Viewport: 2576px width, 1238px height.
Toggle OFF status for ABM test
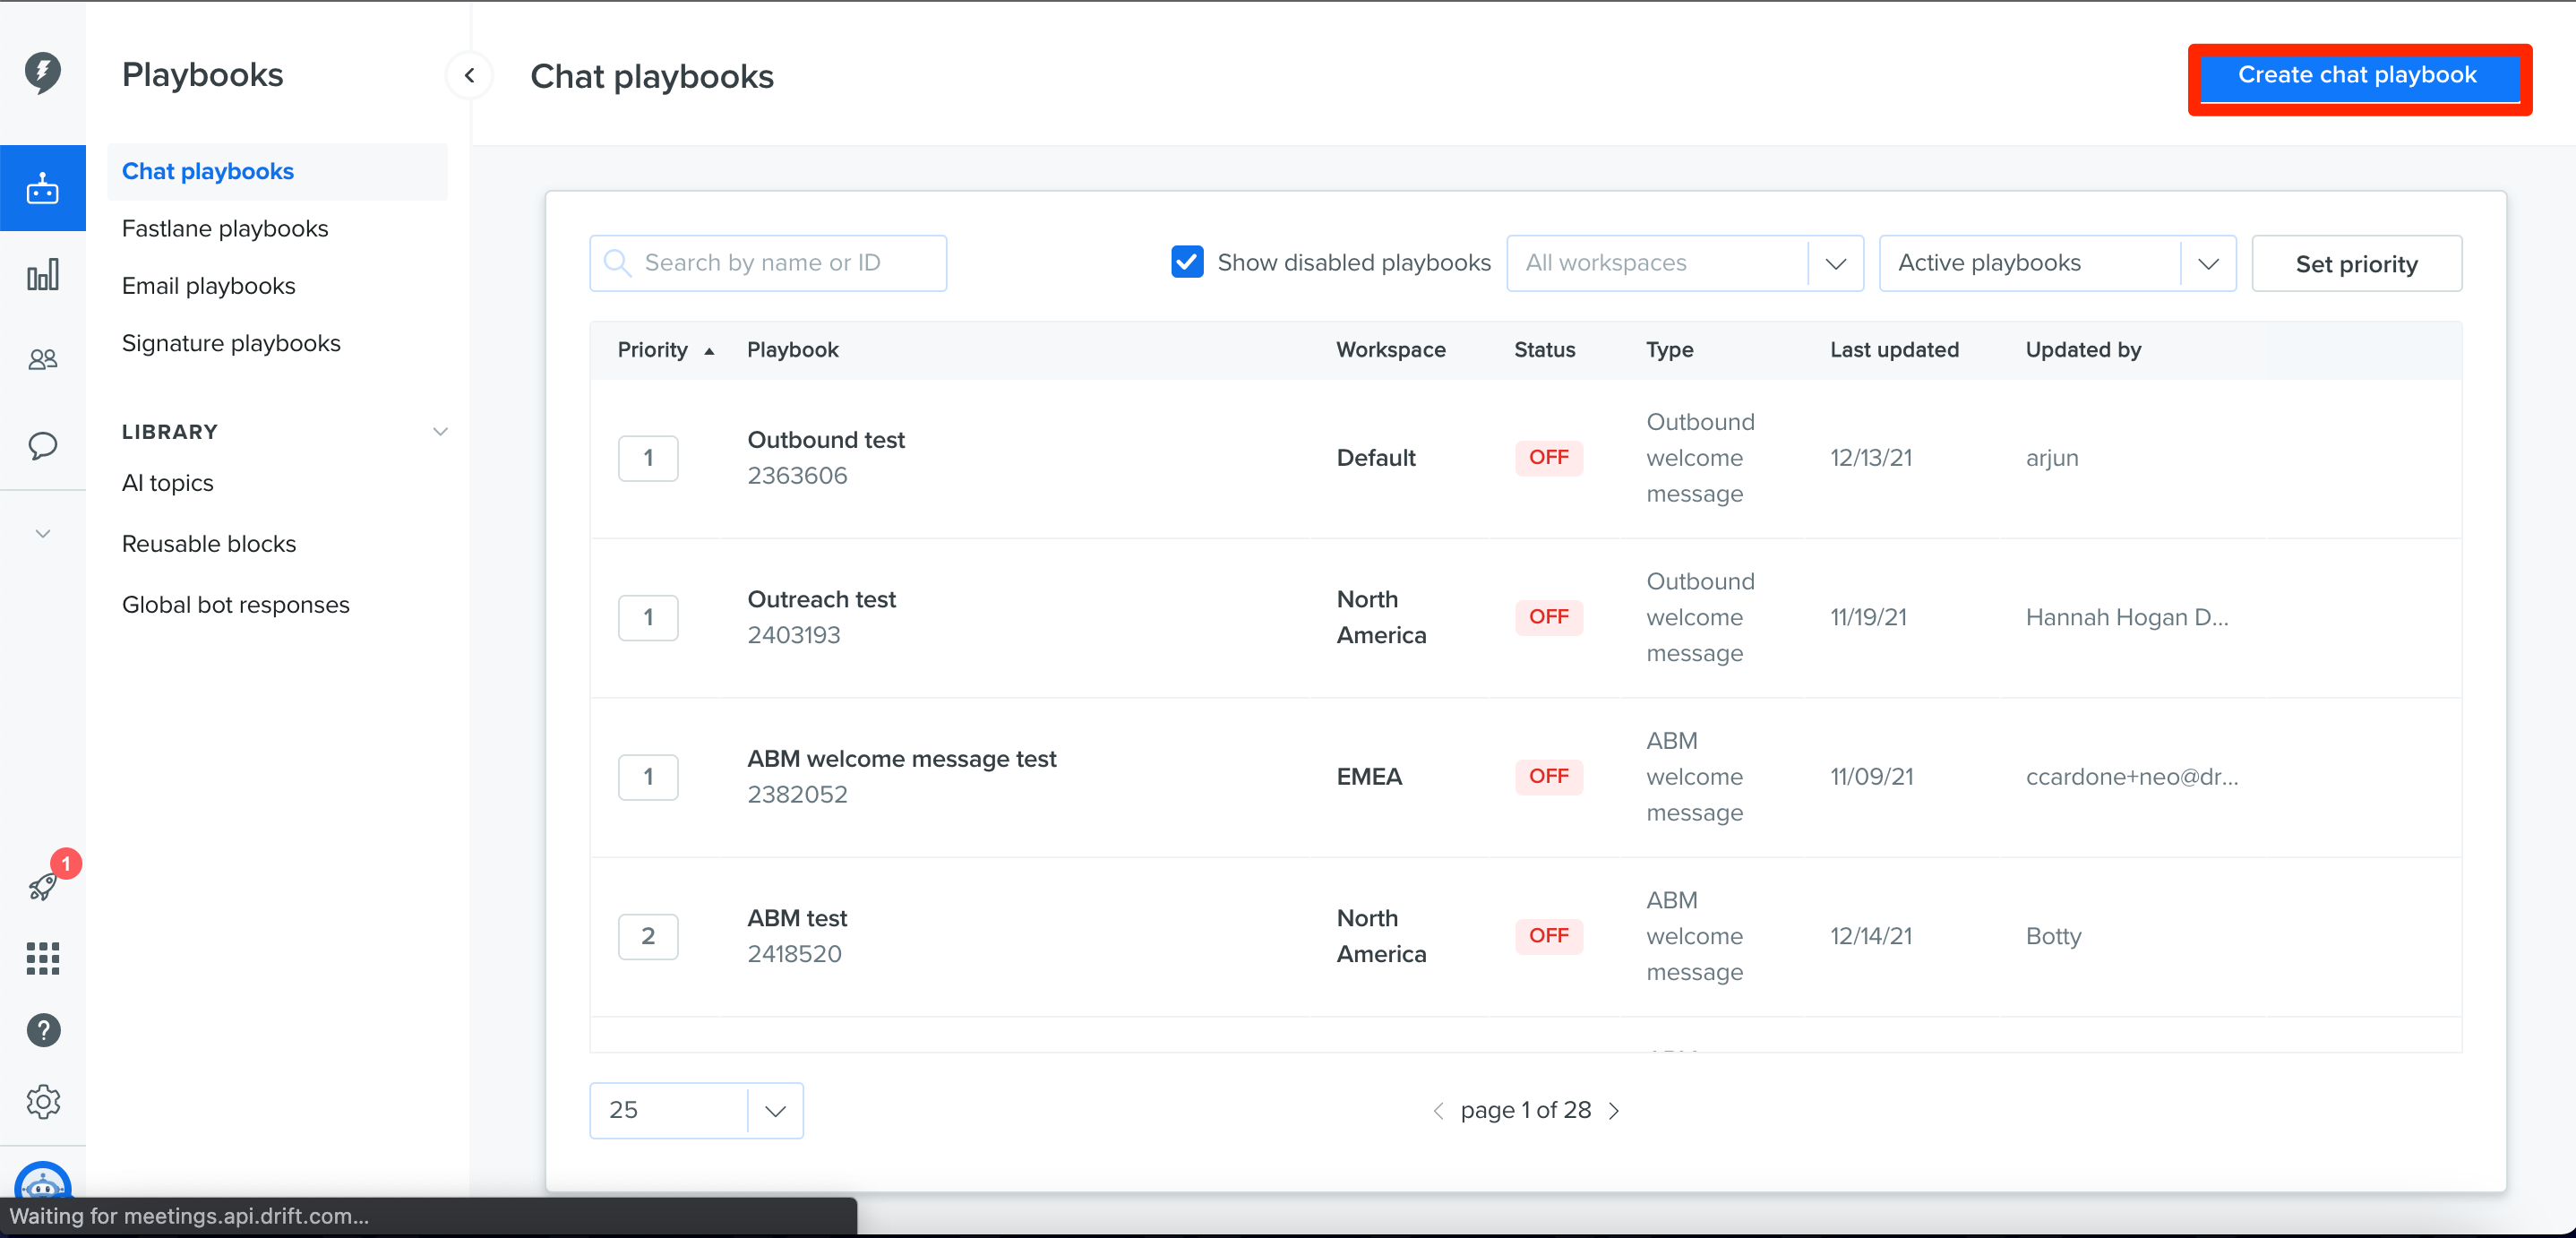point(1548,936)
